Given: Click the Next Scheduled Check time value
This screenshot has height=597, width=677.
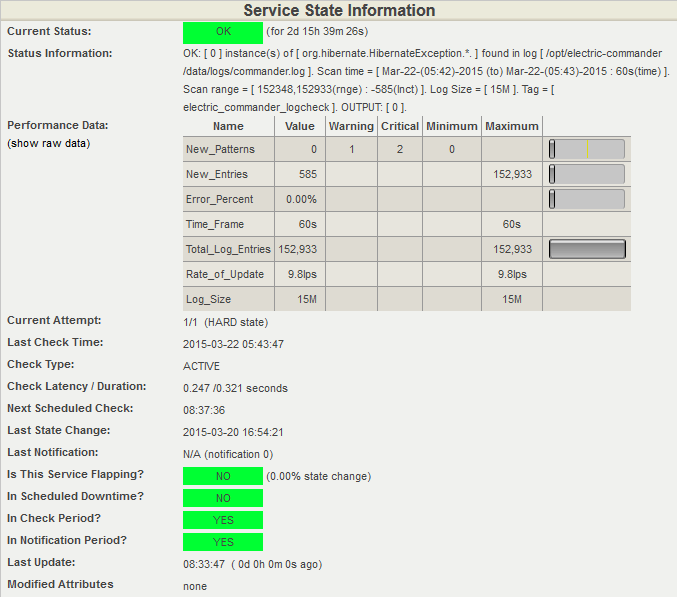Looking at the screenshot, I should [203, 410].
